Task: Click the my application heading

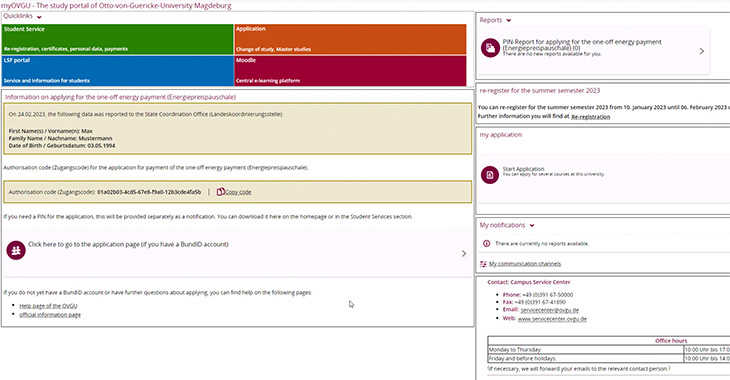Action: click(x=500, y=135)
